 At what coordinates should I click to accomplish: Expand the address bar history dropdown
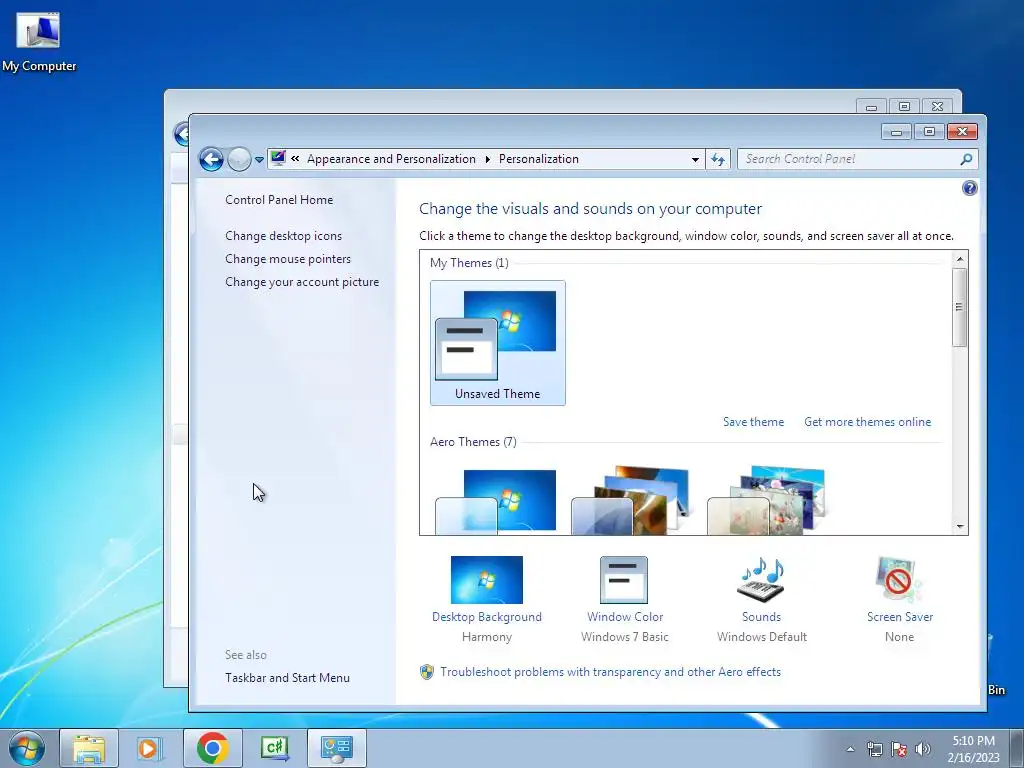coord(695,159)
